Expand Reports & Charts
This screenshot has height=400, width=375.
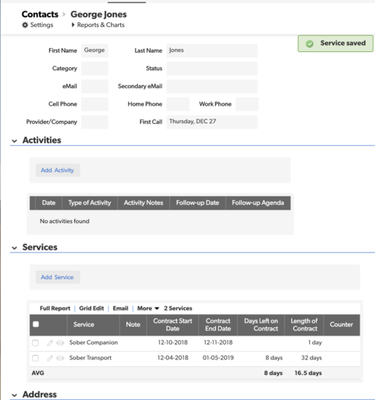pyautogui.click(x=98, y=25)
